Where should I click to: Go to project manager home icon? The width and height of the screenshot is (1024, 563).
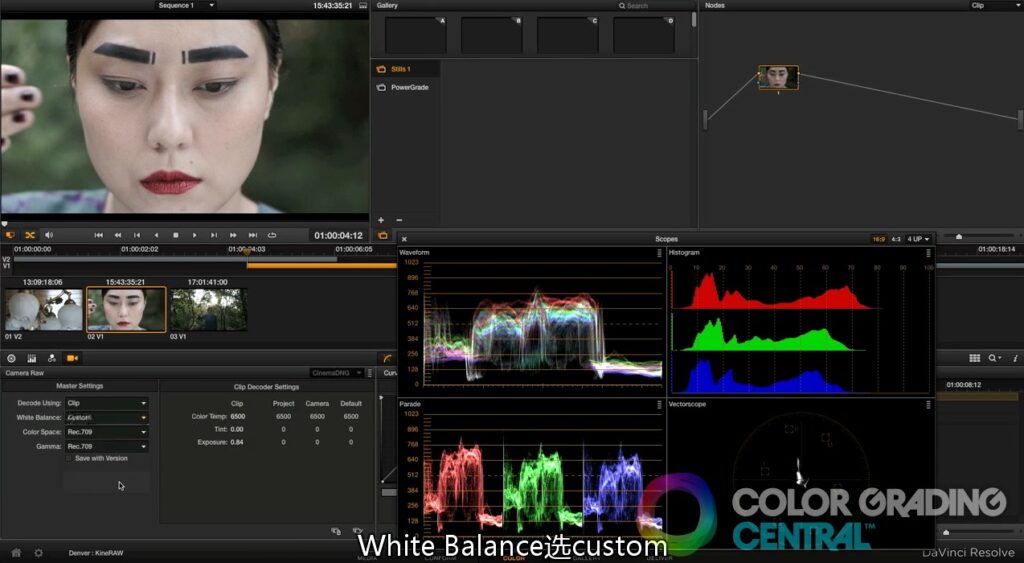tap(16, 553)
